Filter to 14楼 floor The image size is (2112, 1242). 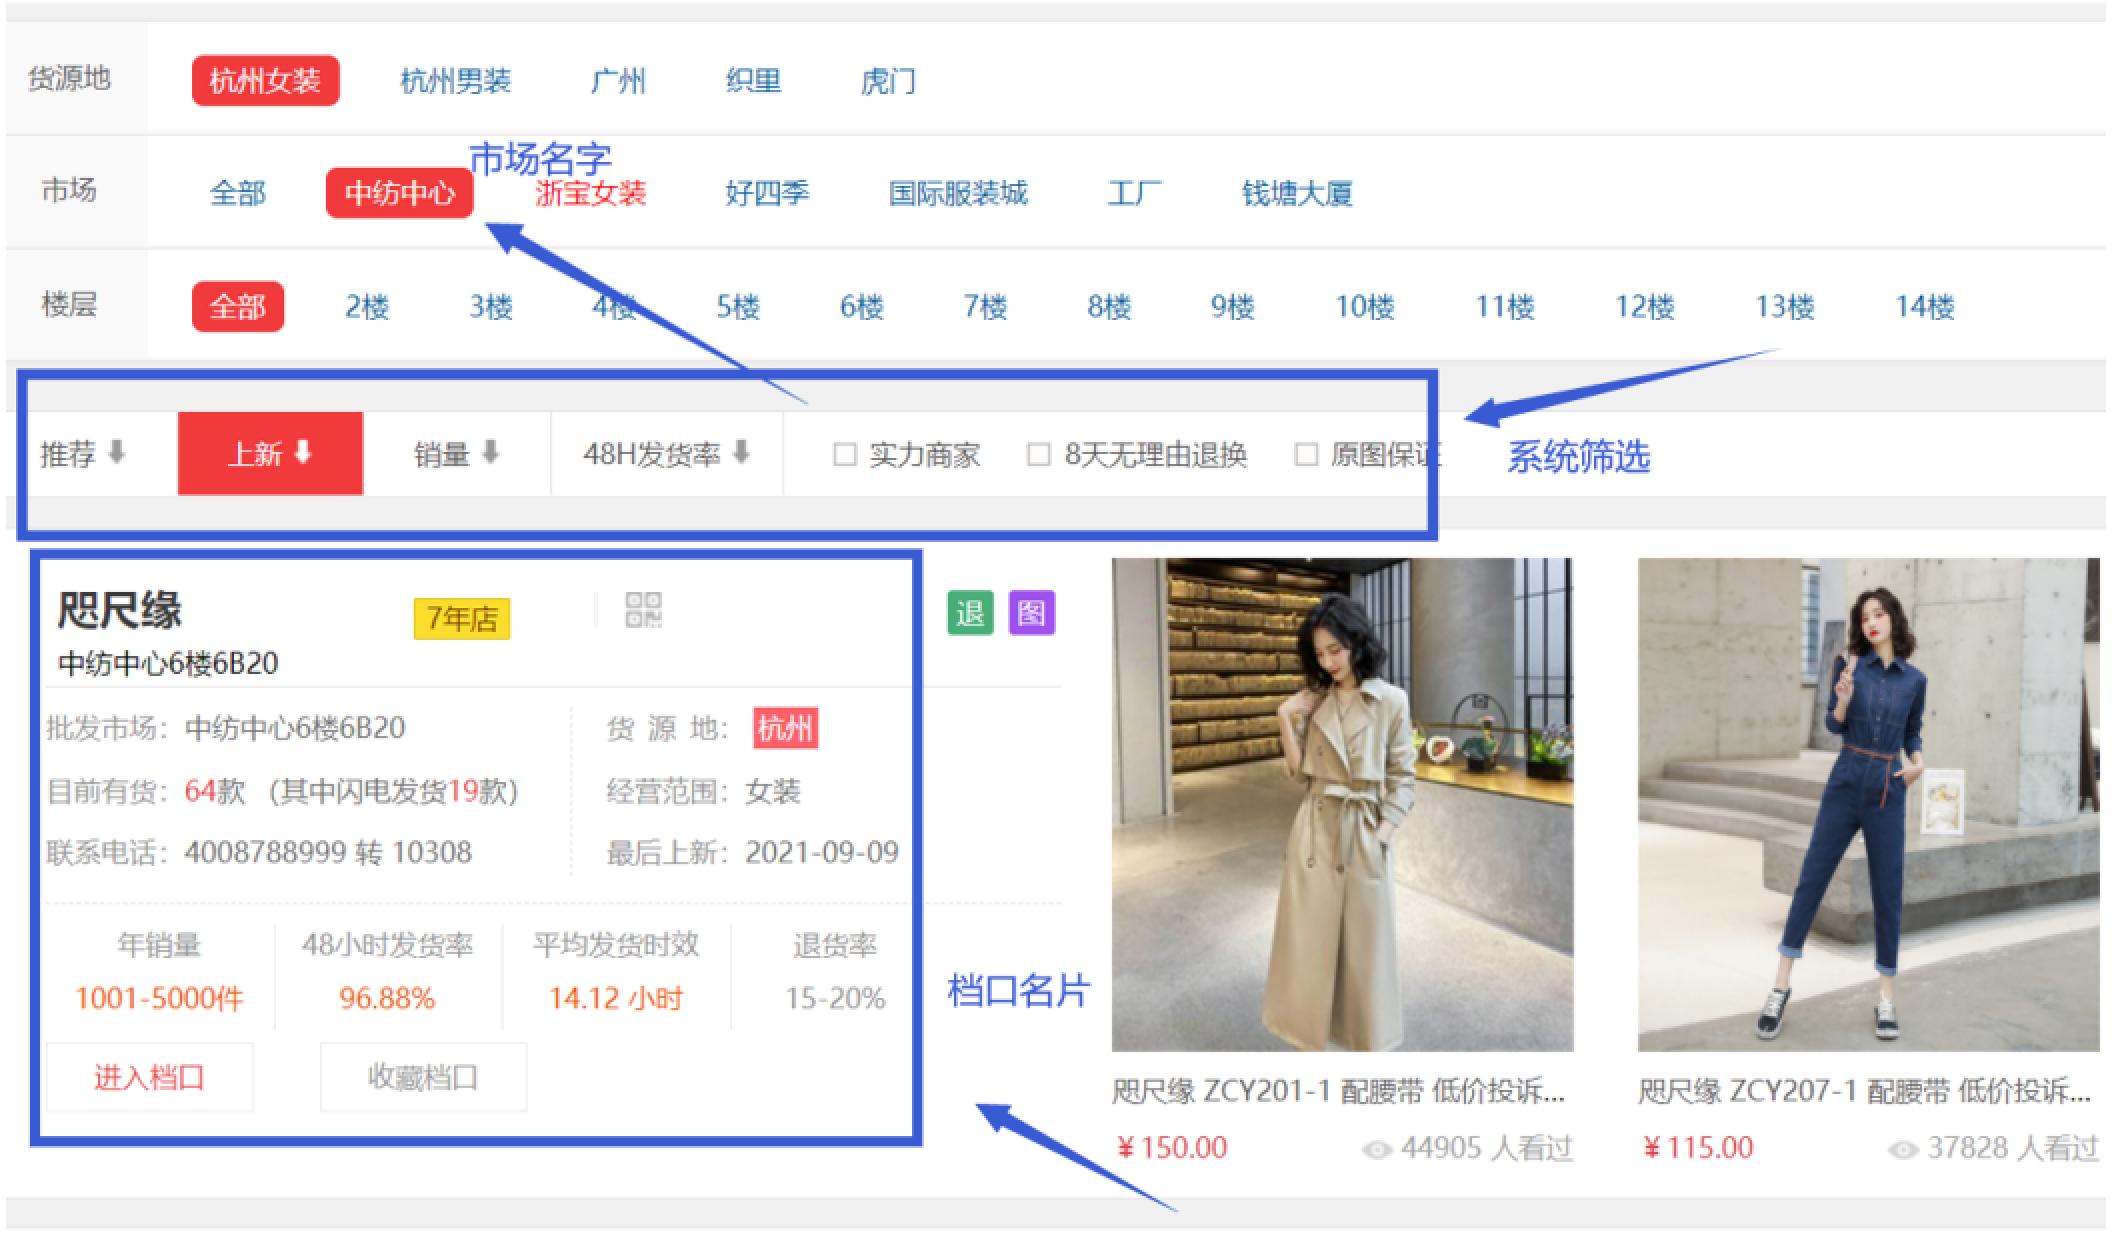pos(1925,306)
